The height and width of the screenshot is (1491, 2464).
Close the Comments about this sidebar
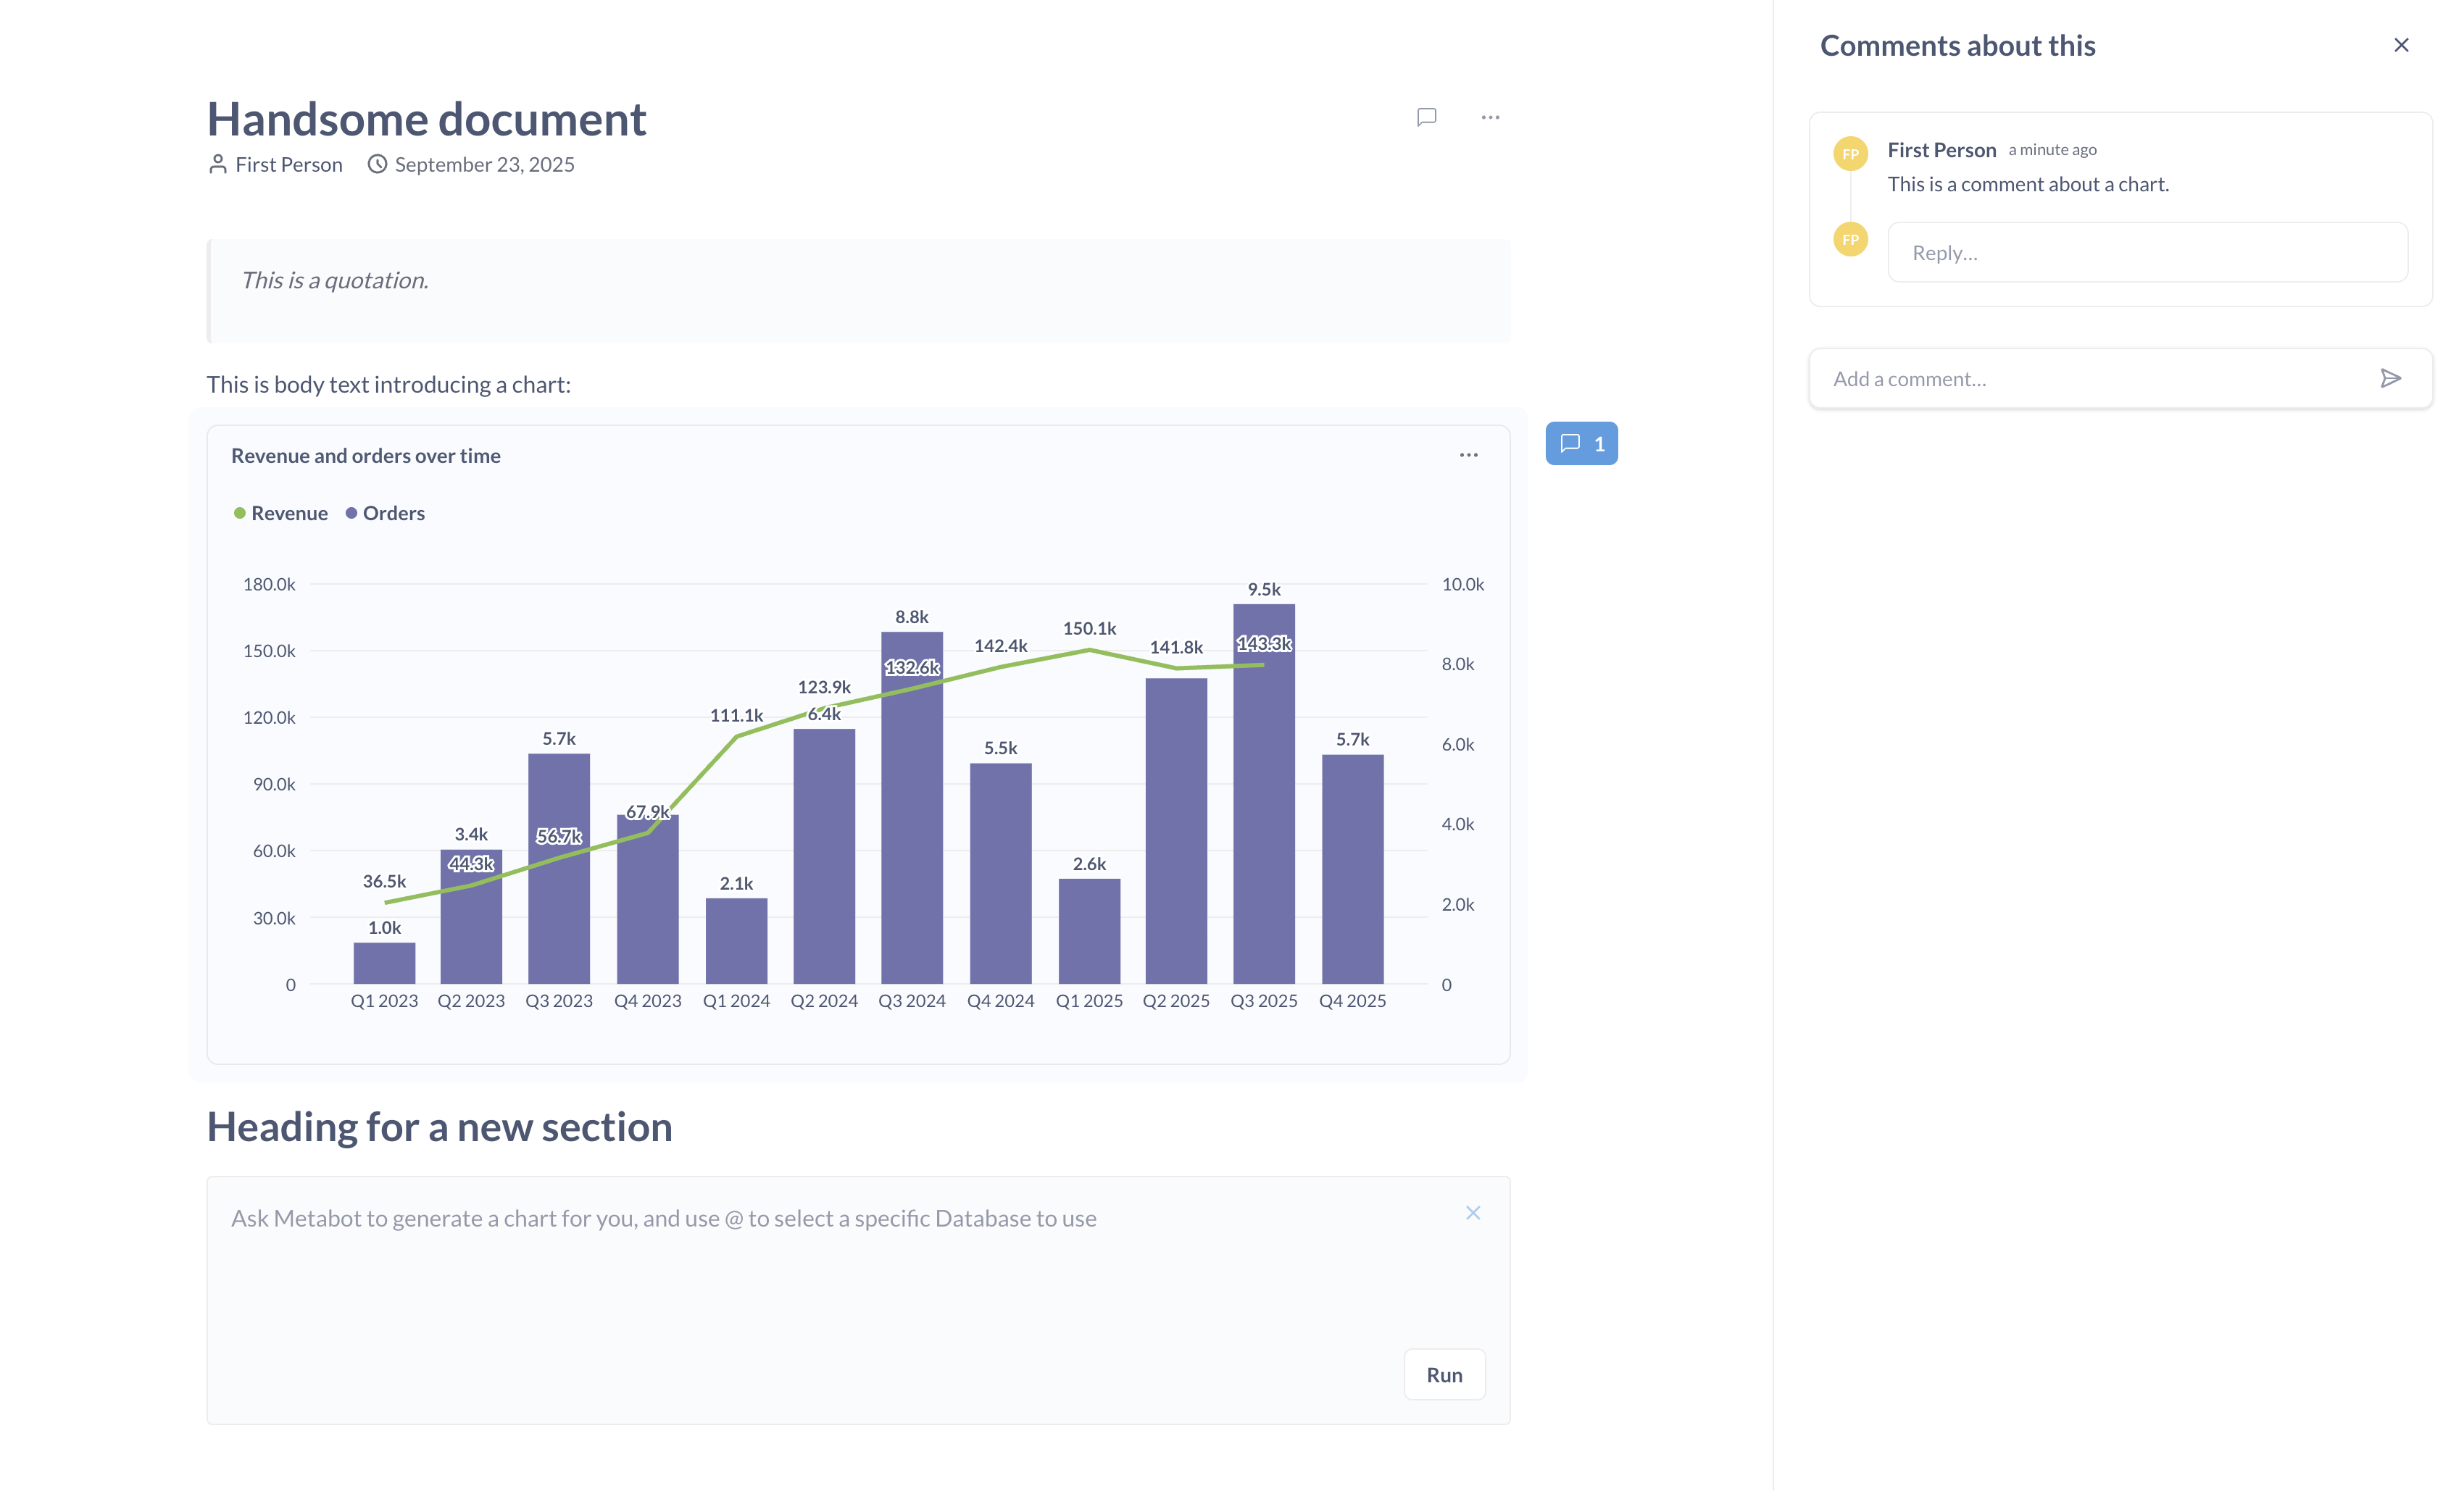pyautogui.click(x=2401, y=45)
